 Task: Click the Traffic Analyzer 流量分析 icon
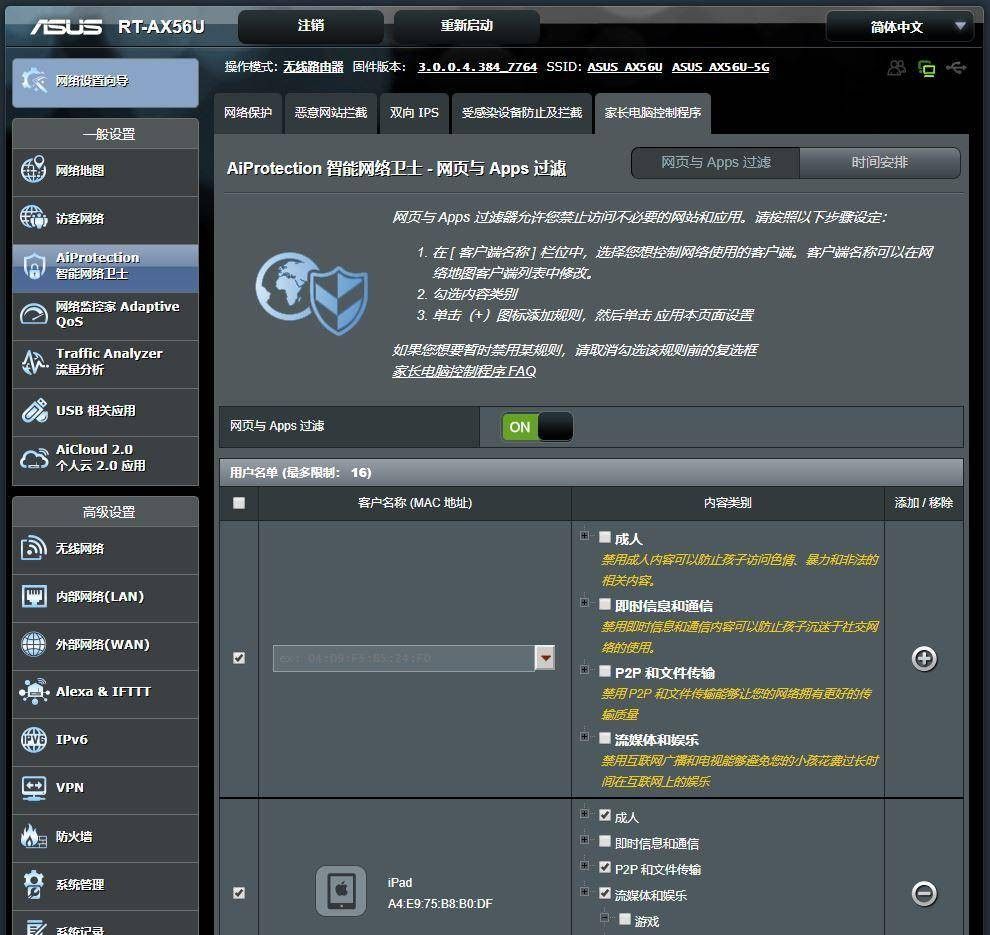(34, 362)
